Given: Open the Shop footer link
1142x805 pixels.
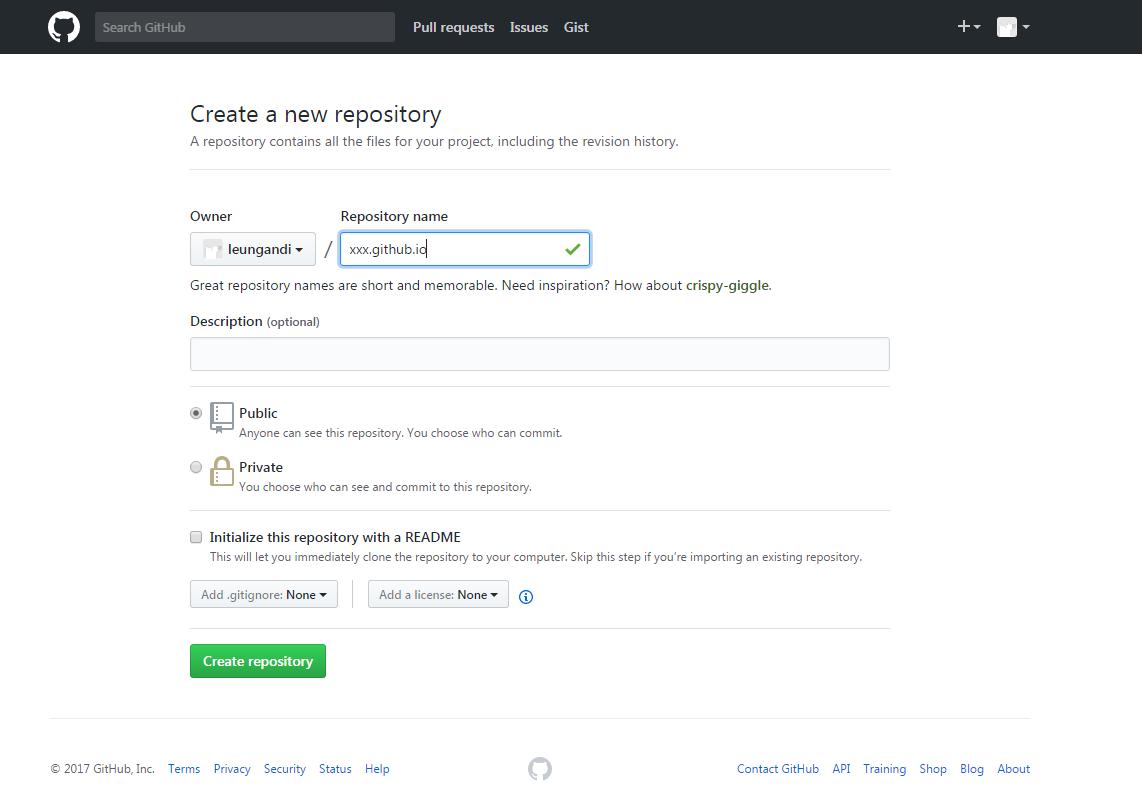Looking at the screenshot, I should point(933,769).
